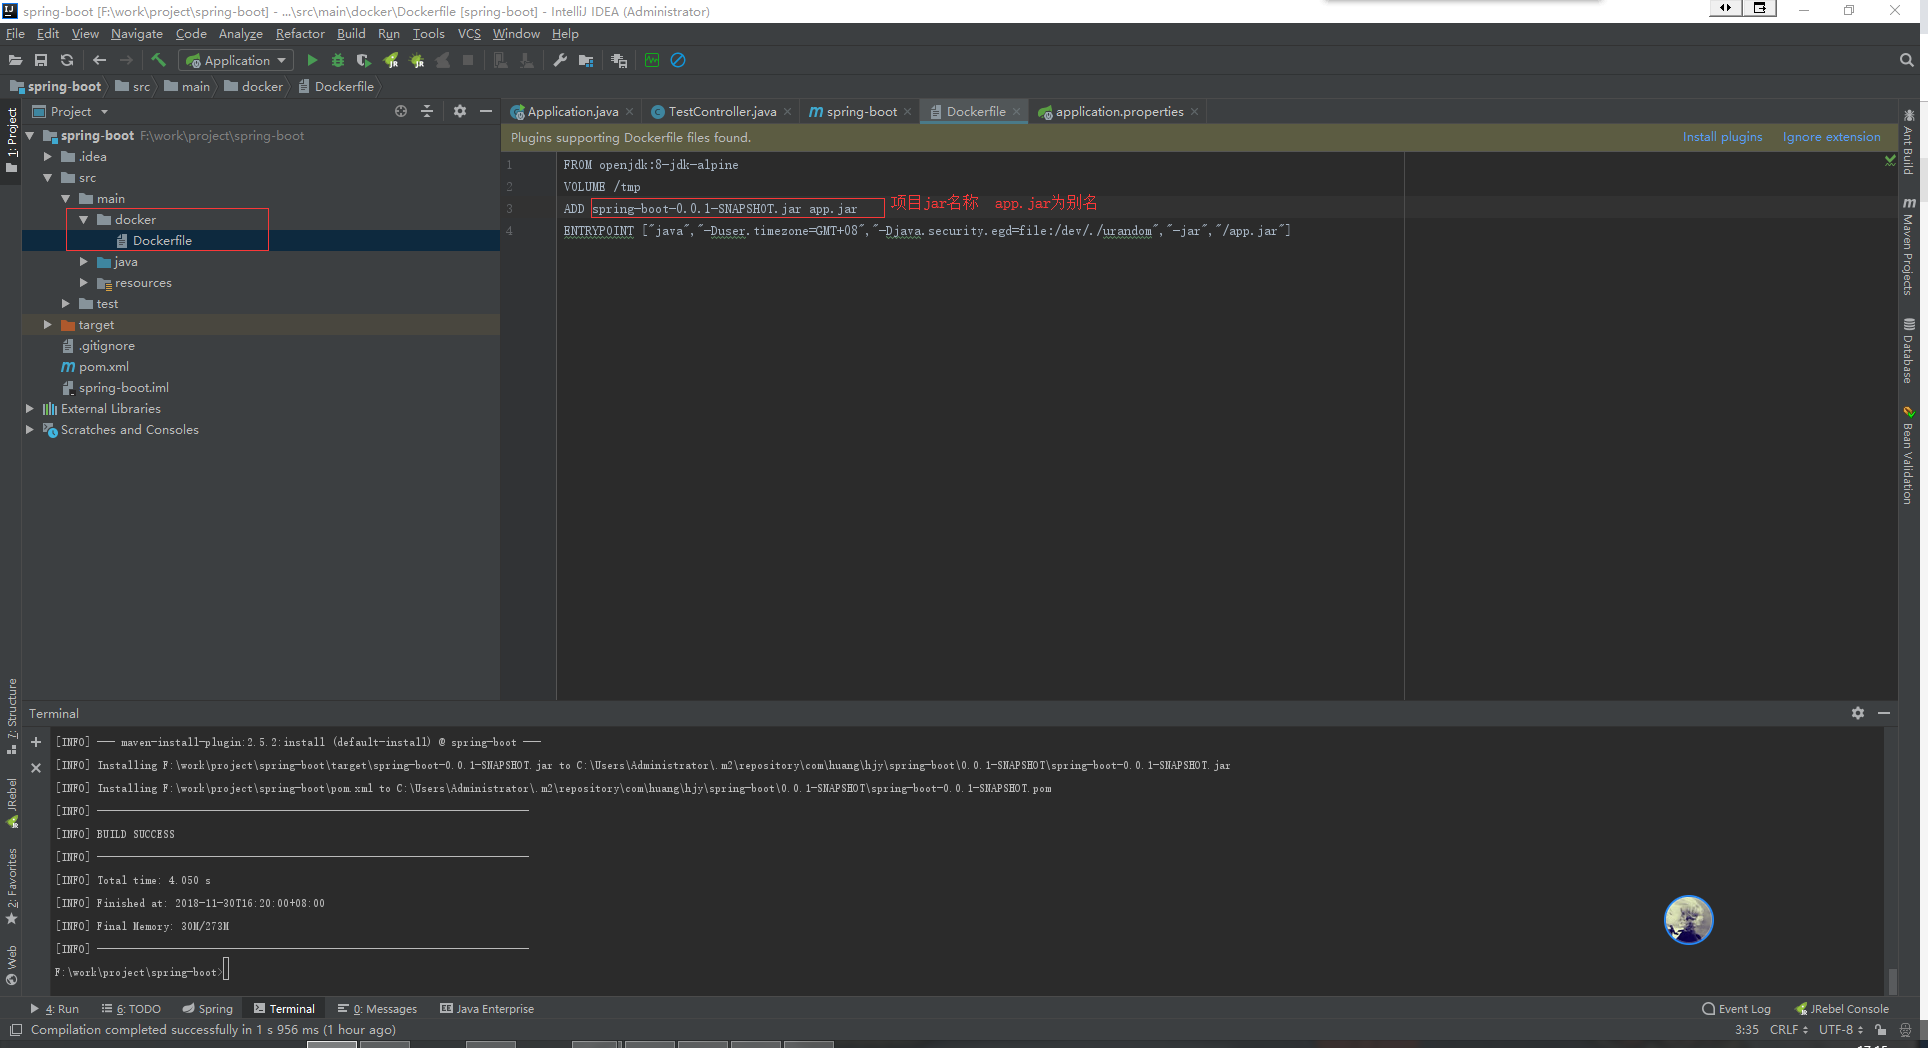
Task: Expand Scratches and Consoles node
Action: (30, 430)
